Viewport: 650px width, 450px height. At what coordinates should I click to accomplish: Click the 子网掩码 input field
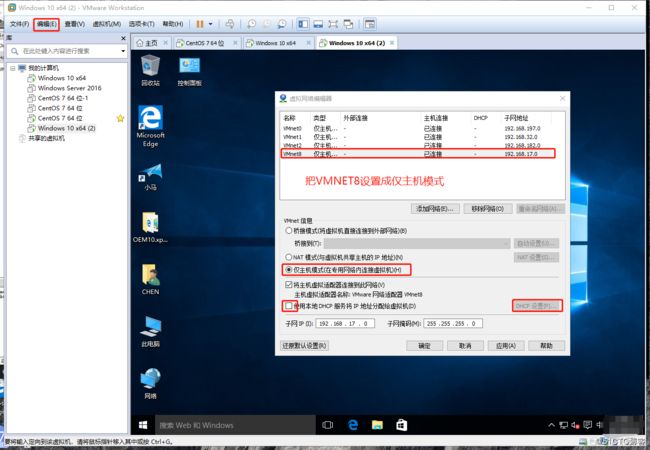(453, 324)
